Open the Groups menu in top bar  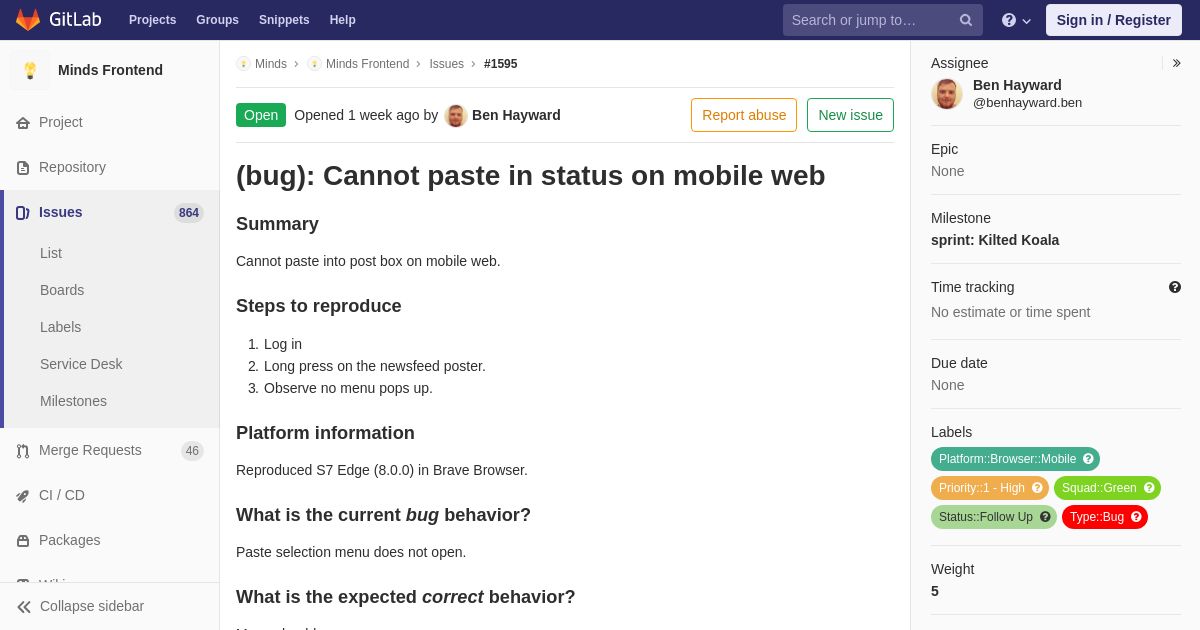(x=217, y=20)
